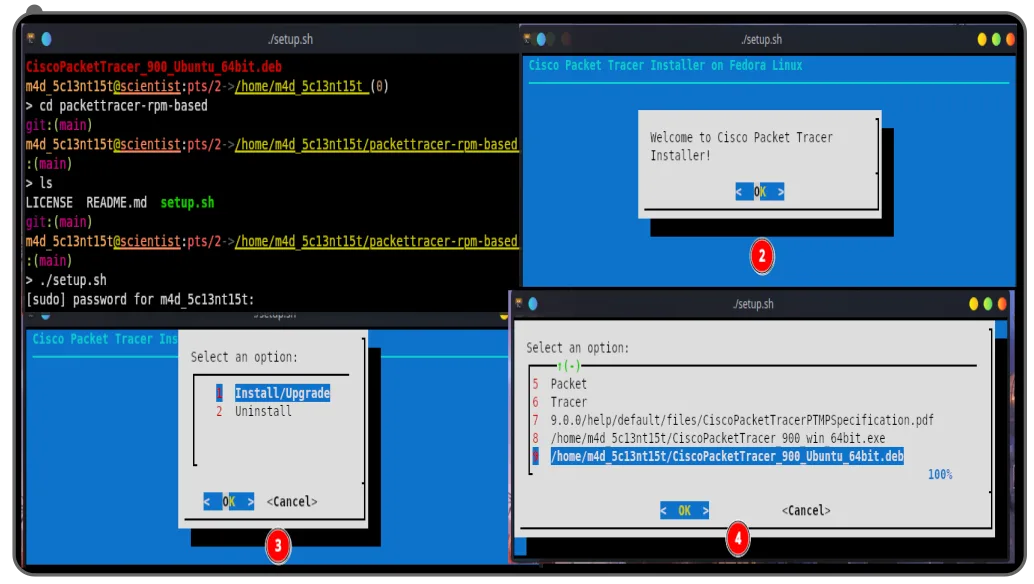The image size is (1034, 584).
Task: Click the 'cd packettracer-rpm-based' command line
Action: click(x=117, y=105)
